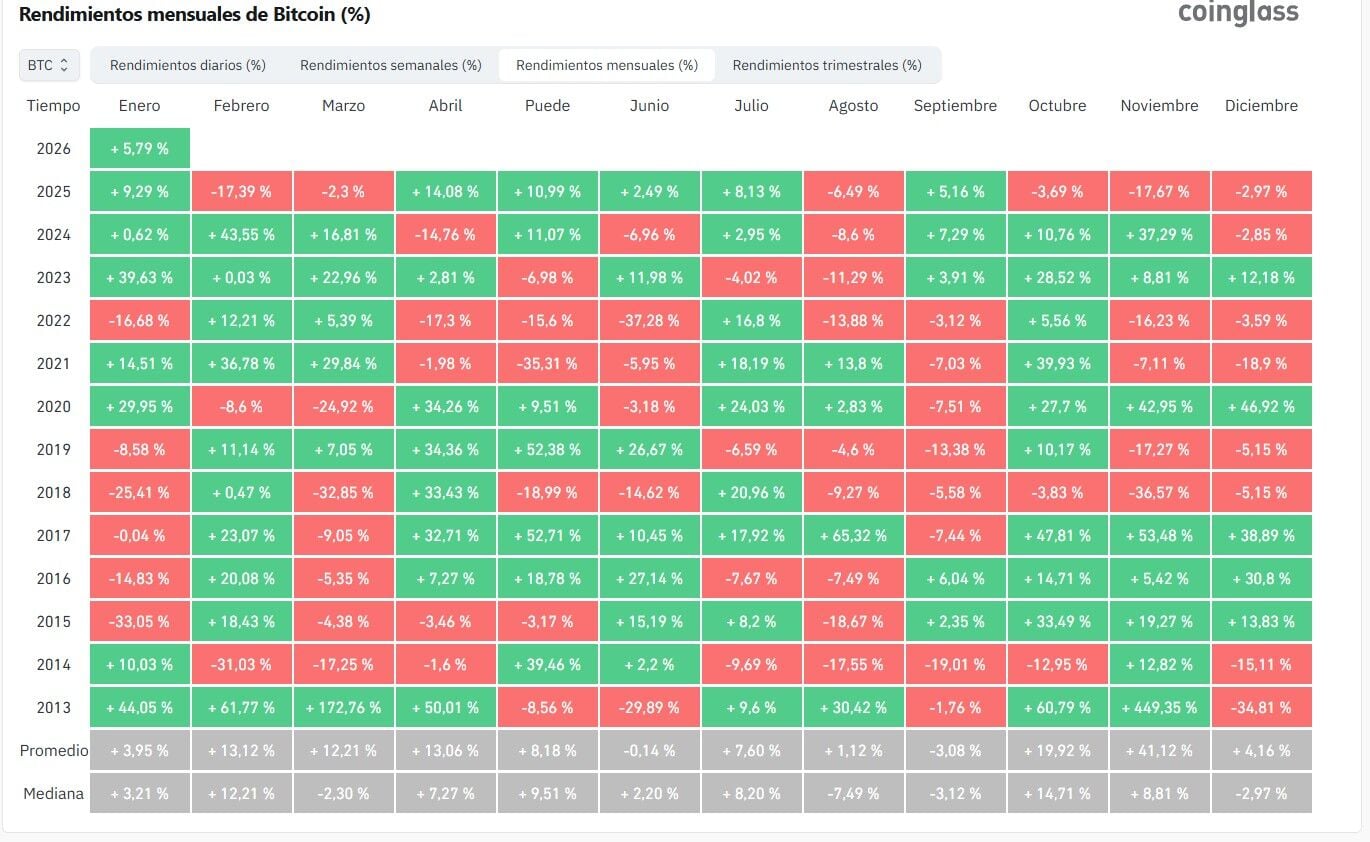1370x842 pixels.
Task: Select Rendimientos mensuales (%) tab
Action: [x=607, y=65]
